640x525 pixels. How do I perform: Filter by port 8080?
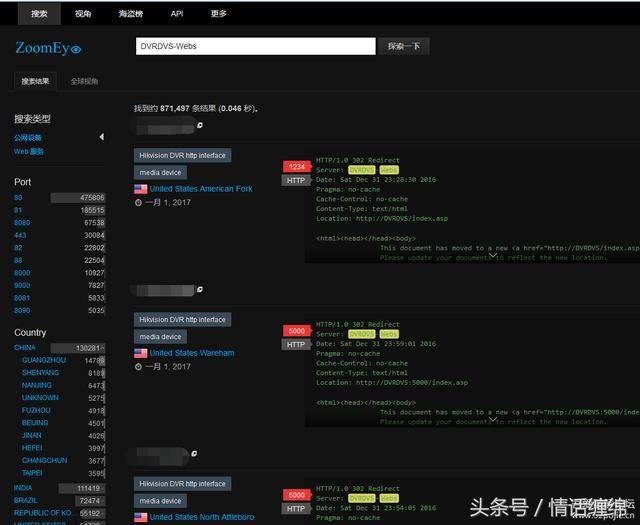click(x=22, y=223)
